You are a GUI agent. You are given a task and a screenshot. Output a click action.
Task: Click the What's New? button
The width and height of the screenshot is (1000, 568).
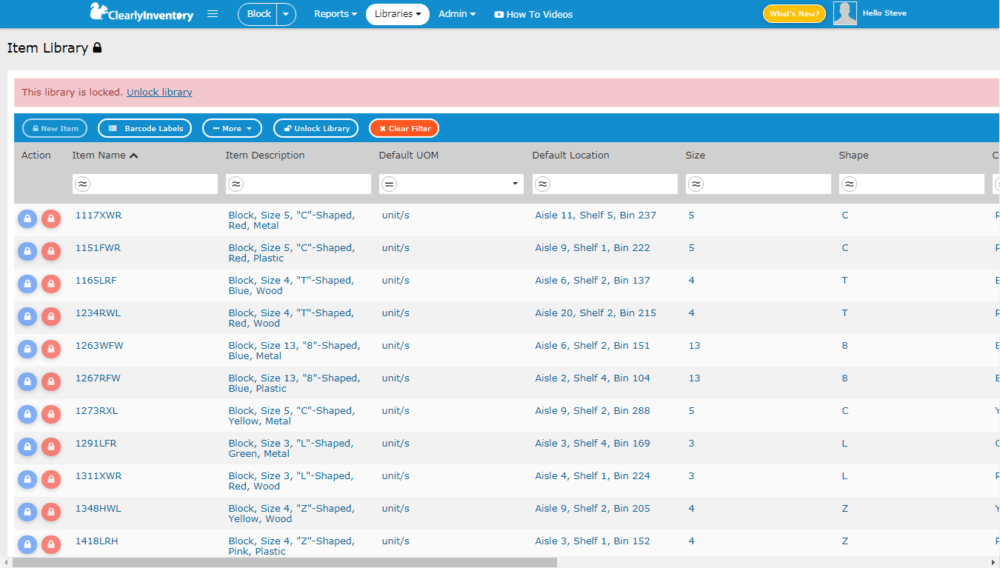pos(794,13)
